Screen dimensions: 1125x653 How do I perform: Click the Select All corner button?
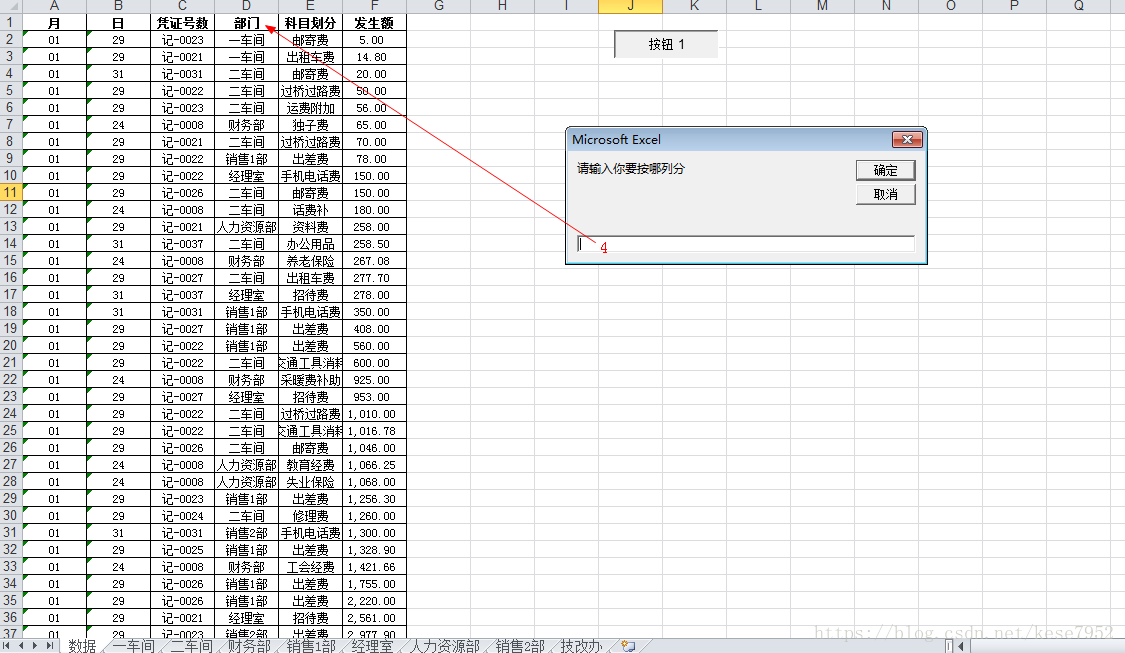coord(11,7)
